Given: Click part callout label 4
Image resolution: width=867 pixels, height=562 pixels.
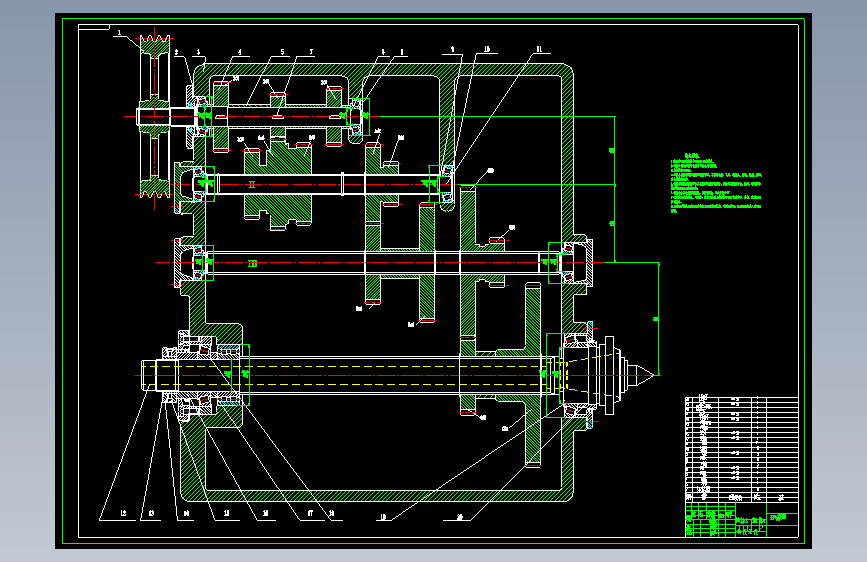Looking at the screenshot, I should [x=239, y=52].
